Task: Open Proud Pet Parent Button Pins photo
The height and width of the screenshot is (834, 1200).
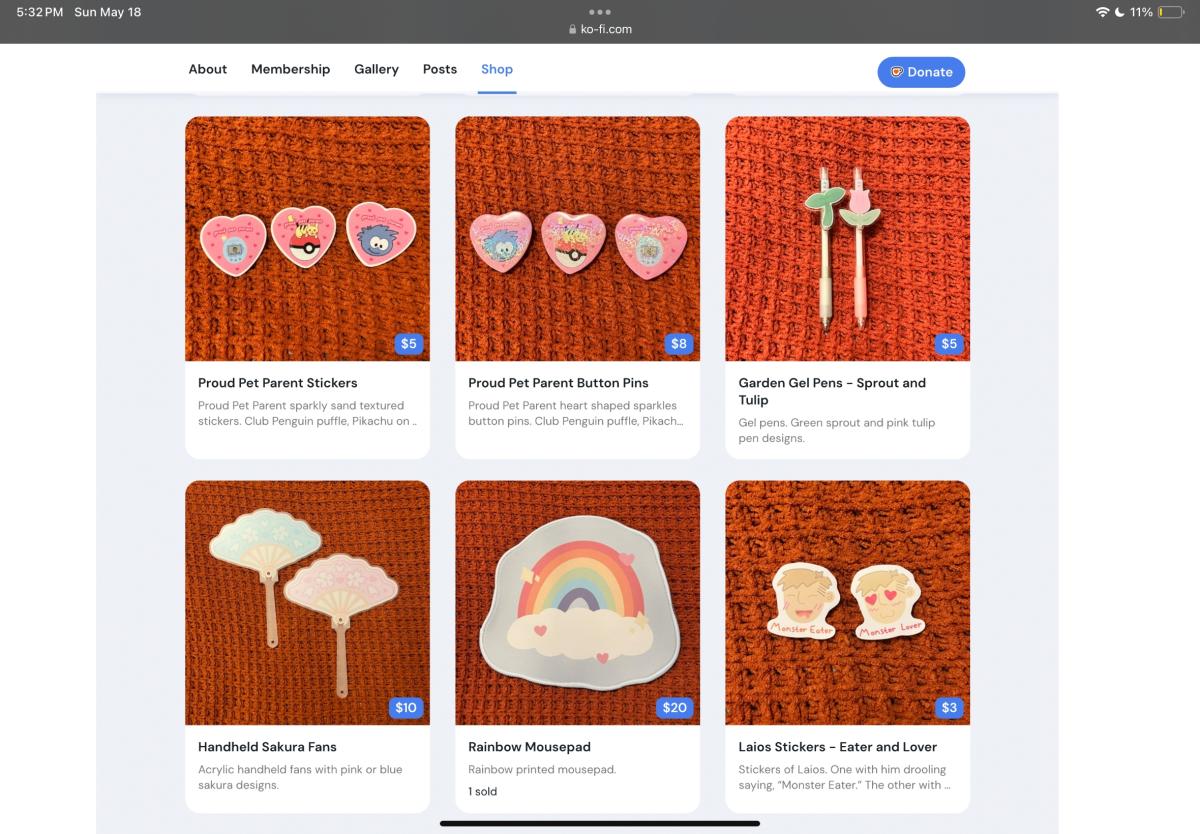Action: [x=578, y=239]
